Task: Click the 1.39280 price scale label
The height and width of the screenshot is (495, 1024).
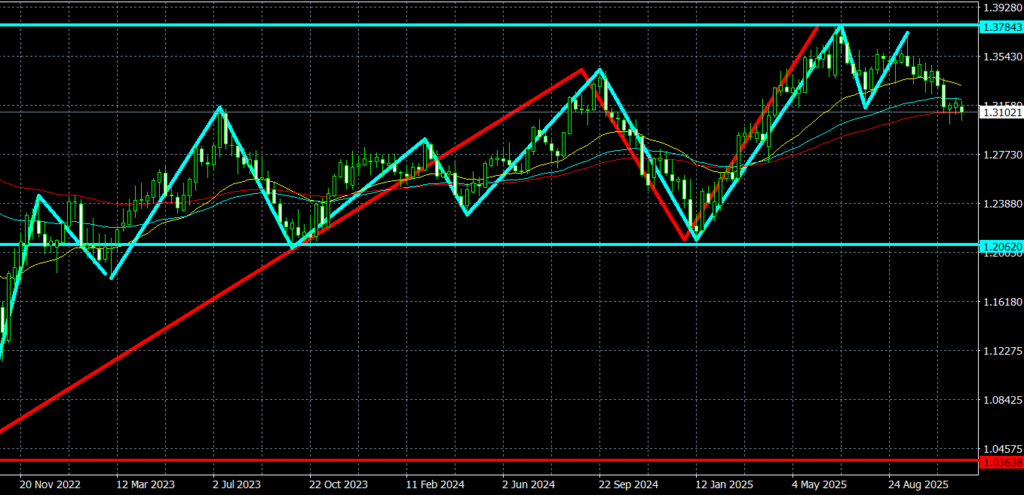Action: [x=1000, y=8]
